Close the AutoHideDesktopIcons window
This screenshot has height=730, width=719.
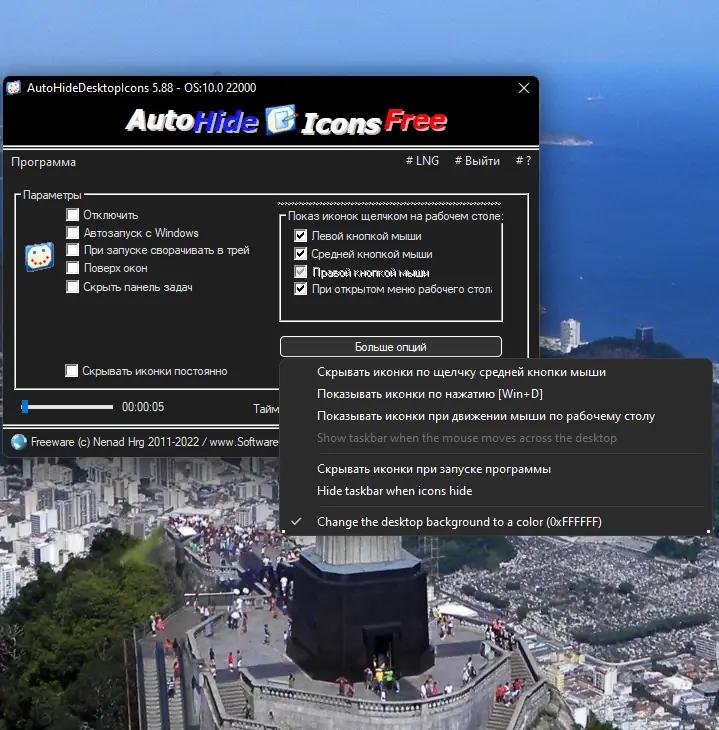524,88
